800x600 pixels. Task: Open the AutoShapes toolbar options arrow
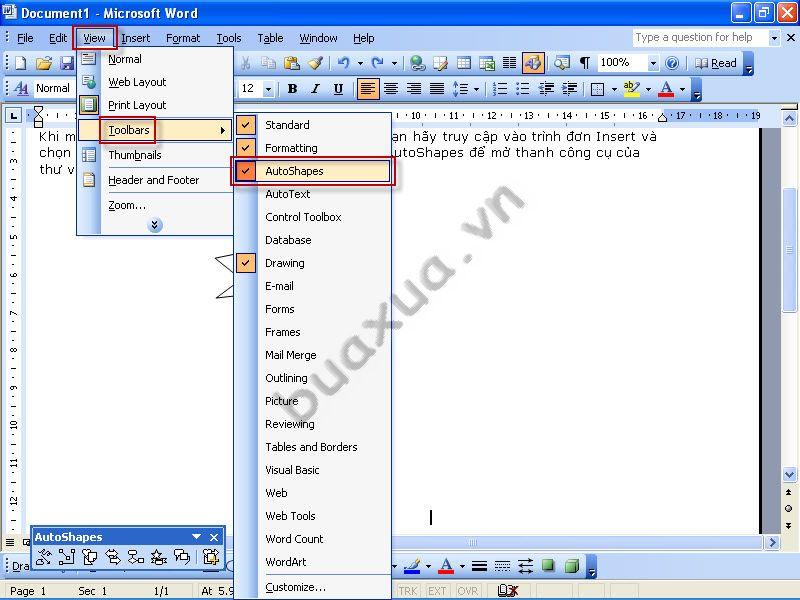coord(196,537)
